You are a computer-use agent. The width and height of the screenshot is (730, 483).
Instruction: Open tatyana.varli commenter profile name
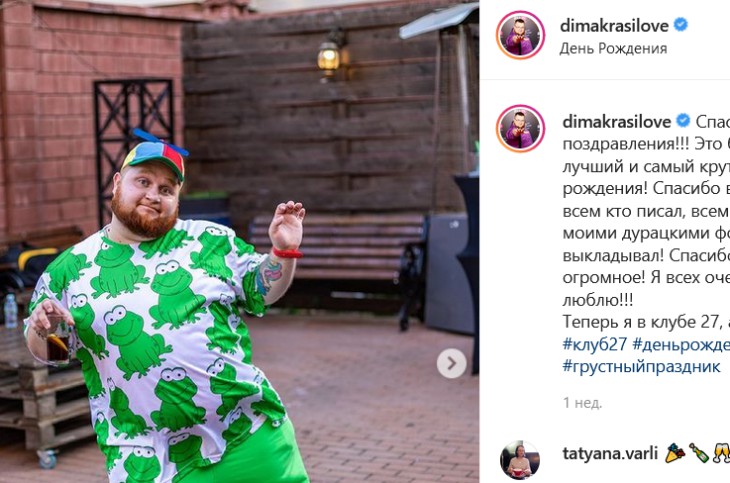click(x=610, y=453)
